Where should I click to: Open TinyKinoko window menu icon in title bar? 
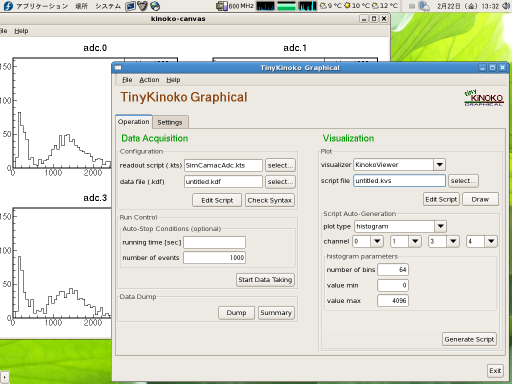tap(118, 68)
